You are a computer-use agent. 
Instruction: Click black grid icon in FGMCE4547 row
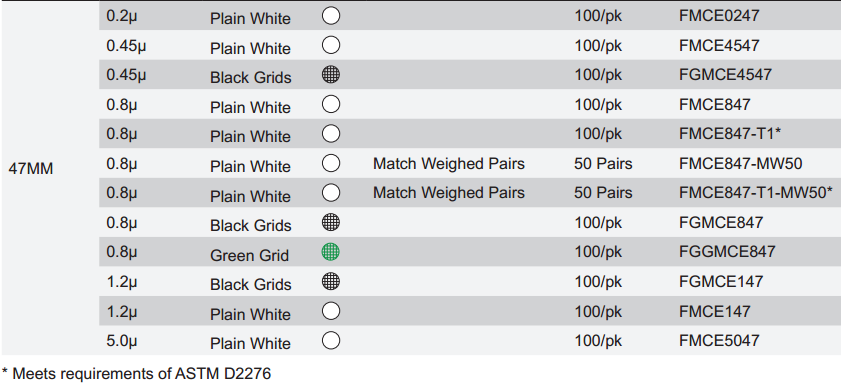331,75
